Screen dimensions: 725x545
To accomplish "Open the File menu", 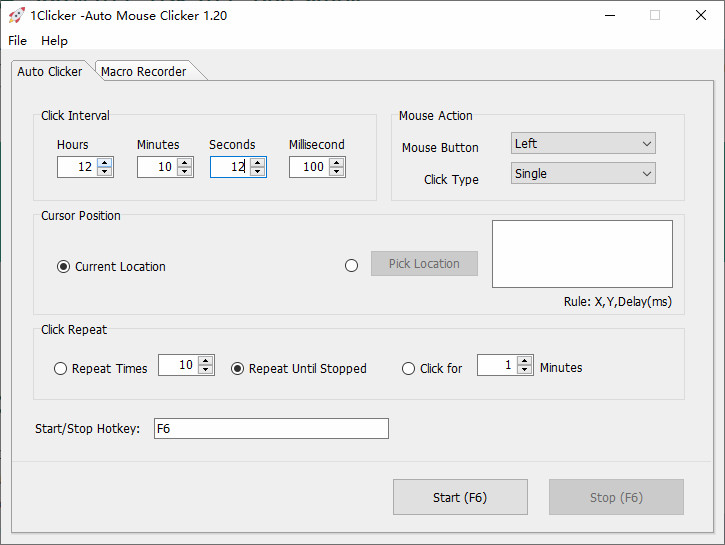I will (18, 41).
